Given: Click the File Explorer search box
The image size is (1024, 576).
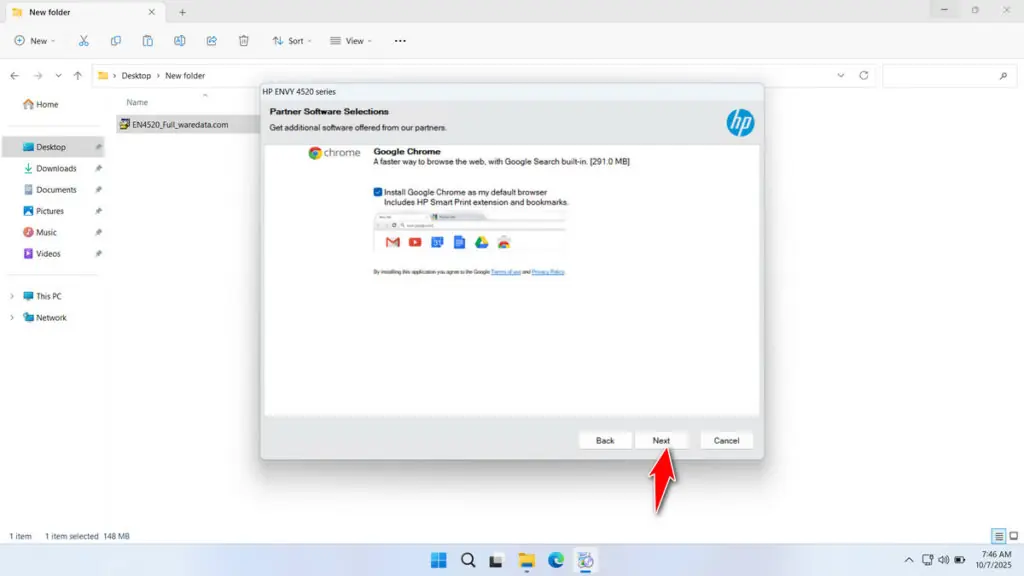Looking at the screenshot, I should 945,75.
